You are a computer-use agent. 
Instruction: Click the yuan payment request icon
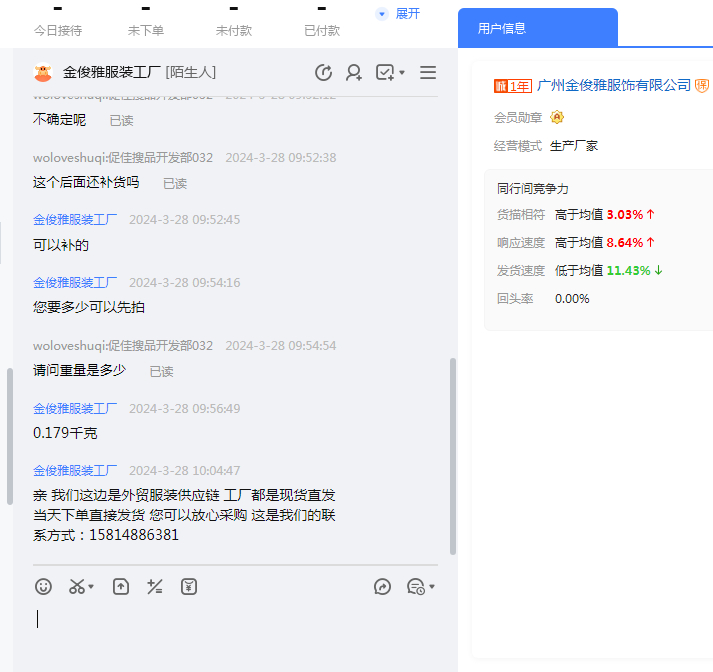pyautogui.click(x=188, y=587)
